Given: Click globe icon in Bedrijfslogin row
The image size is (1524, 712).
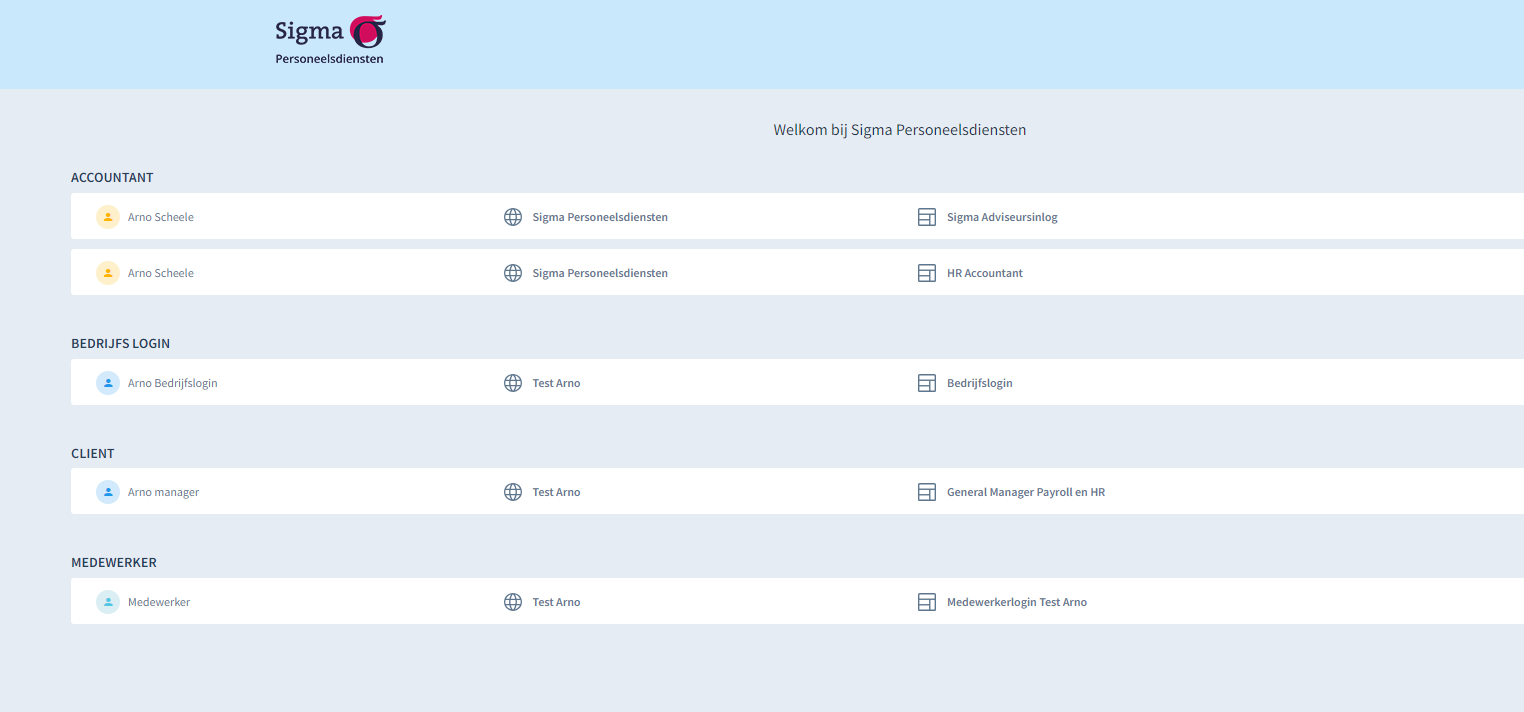Looking at the screenshot, I should [x=513, y=383].
